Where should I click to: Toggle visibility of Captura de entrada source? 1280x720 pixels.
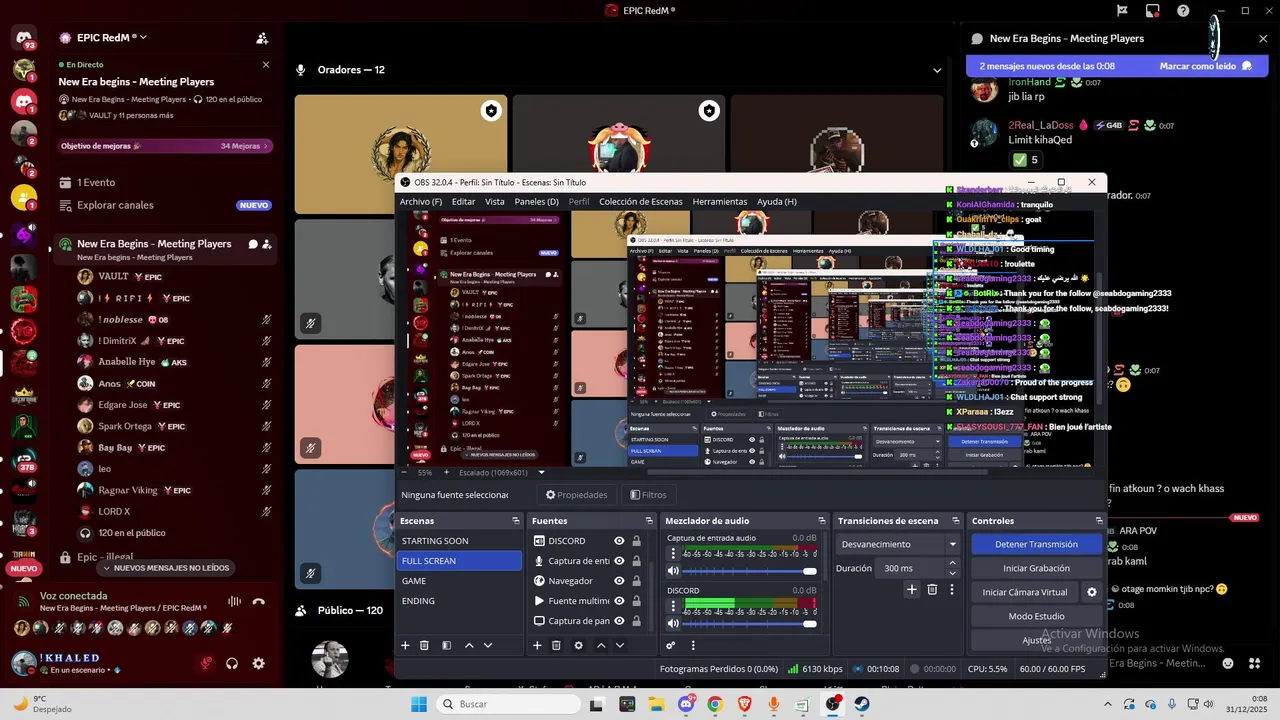[x=619, y=561]
